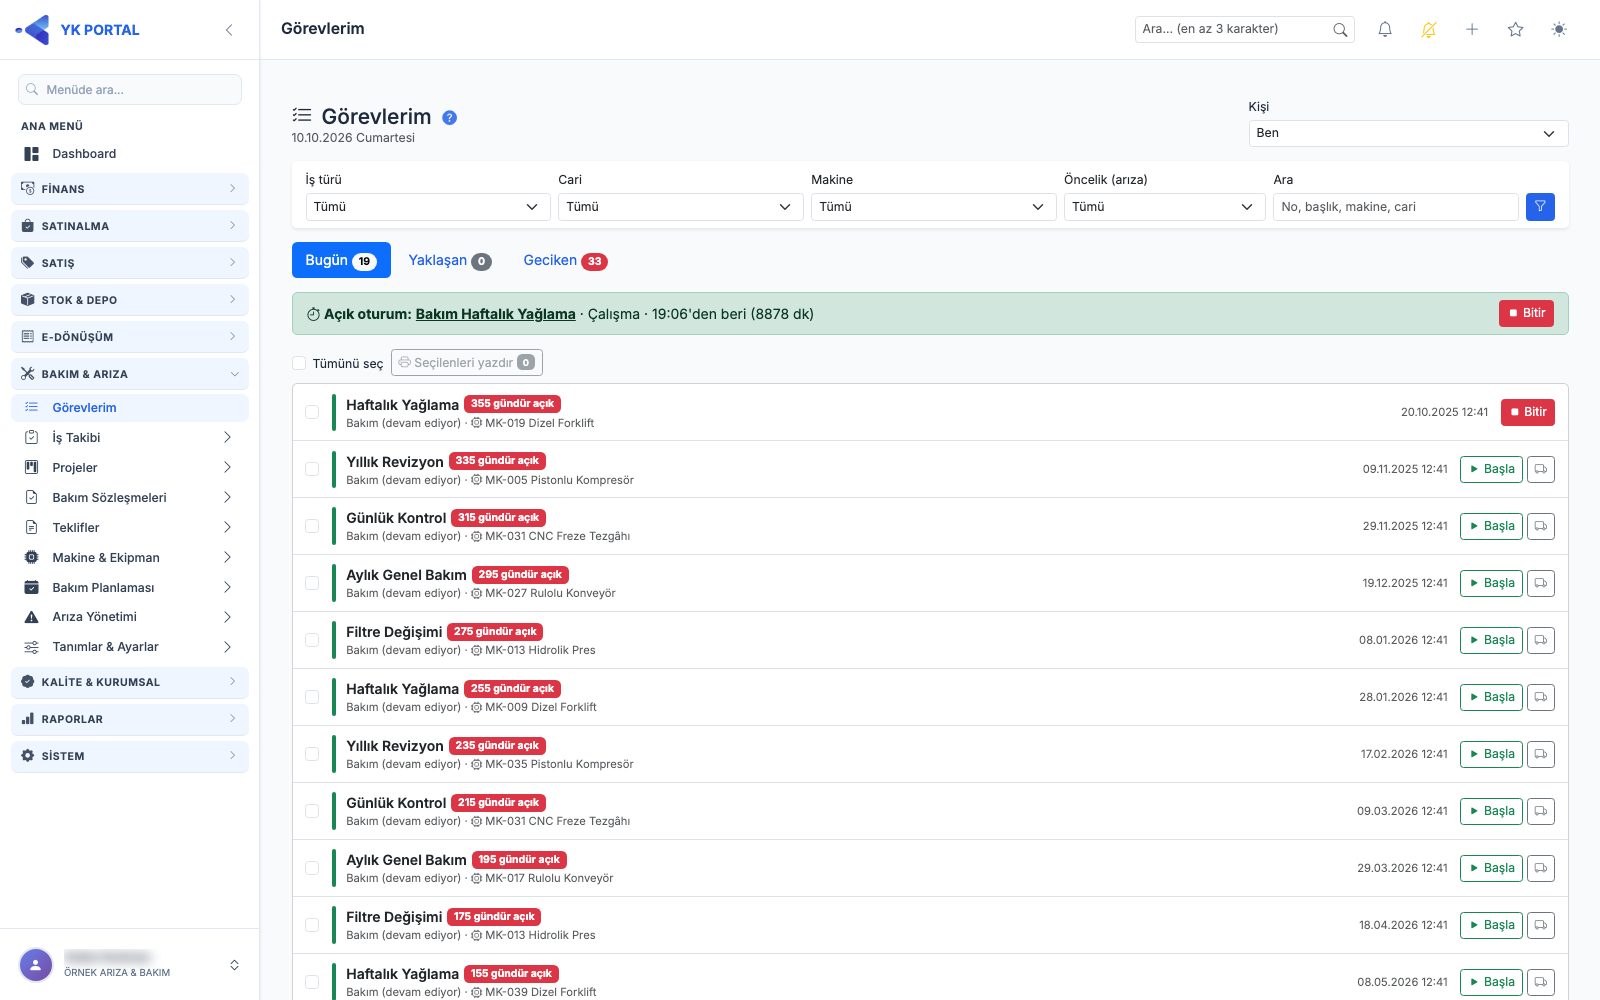Screen dimensions: 1600x1000
Task: Open favorites star icon
Action: click(x=1516, y=30)
